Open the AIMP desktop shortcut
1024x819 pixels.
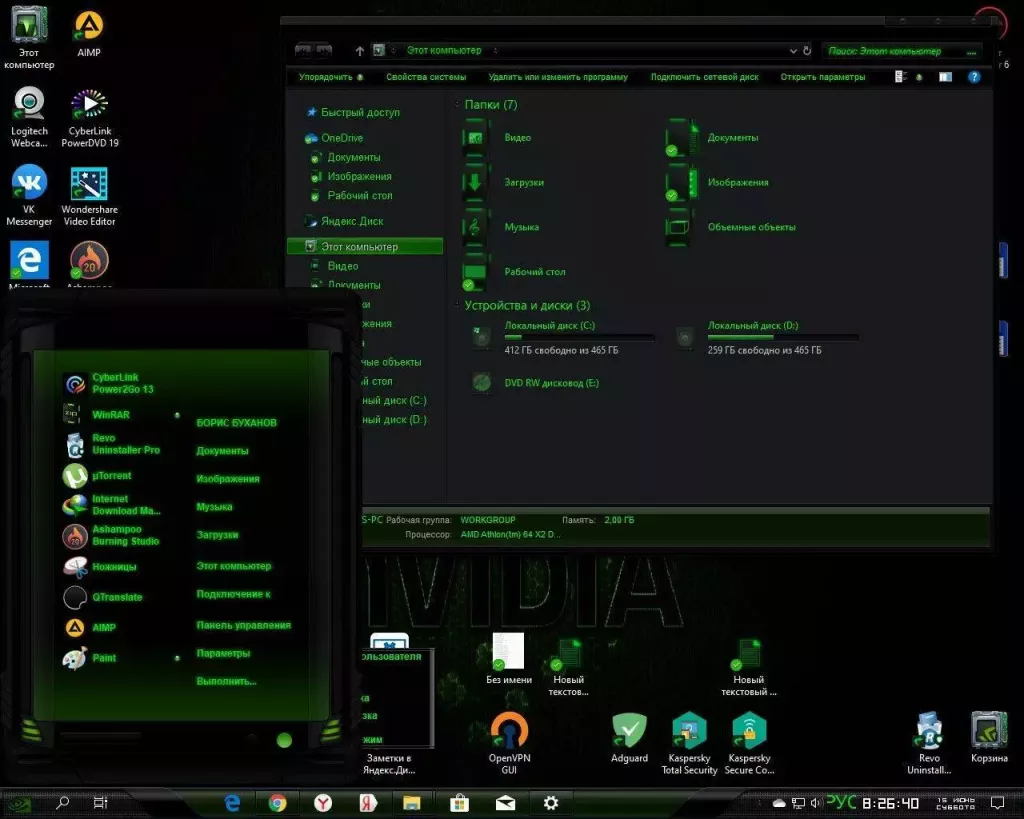point(89,33)
